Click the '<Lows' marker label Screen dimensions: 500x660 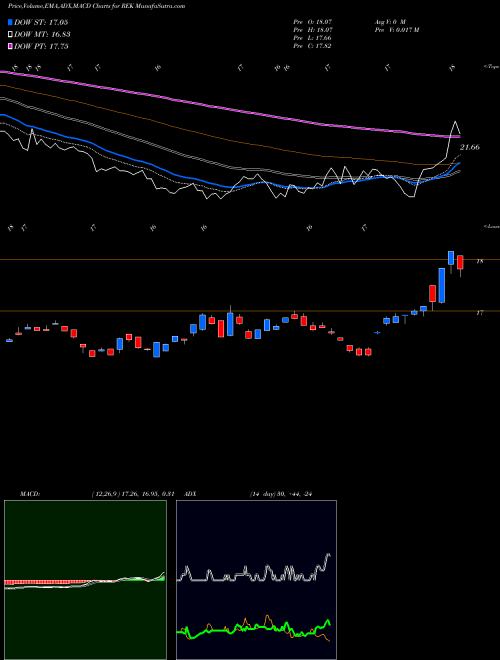click(491, 226)
